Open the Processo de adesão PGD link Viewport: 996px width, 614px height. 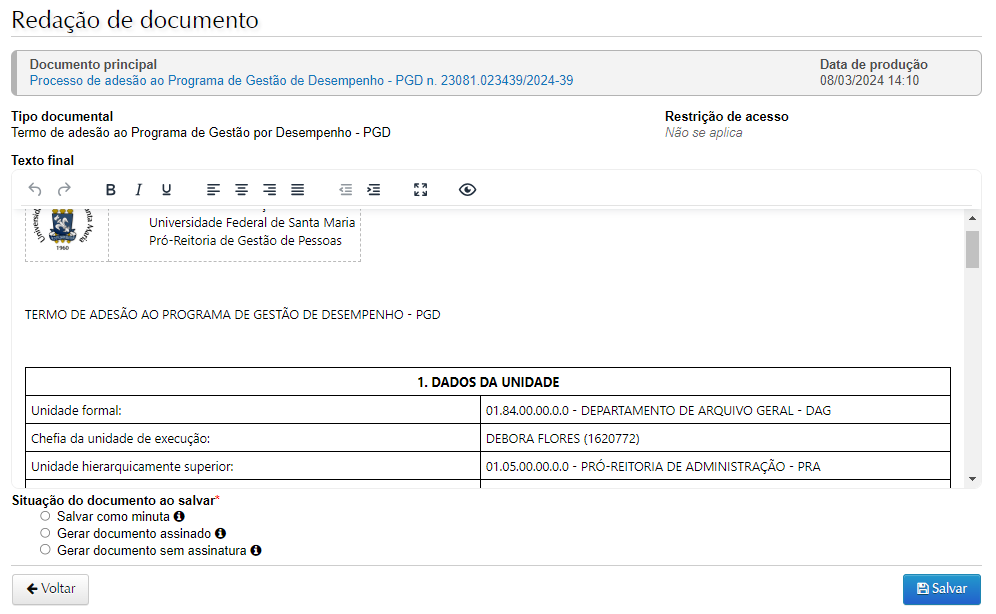(301, 81)
